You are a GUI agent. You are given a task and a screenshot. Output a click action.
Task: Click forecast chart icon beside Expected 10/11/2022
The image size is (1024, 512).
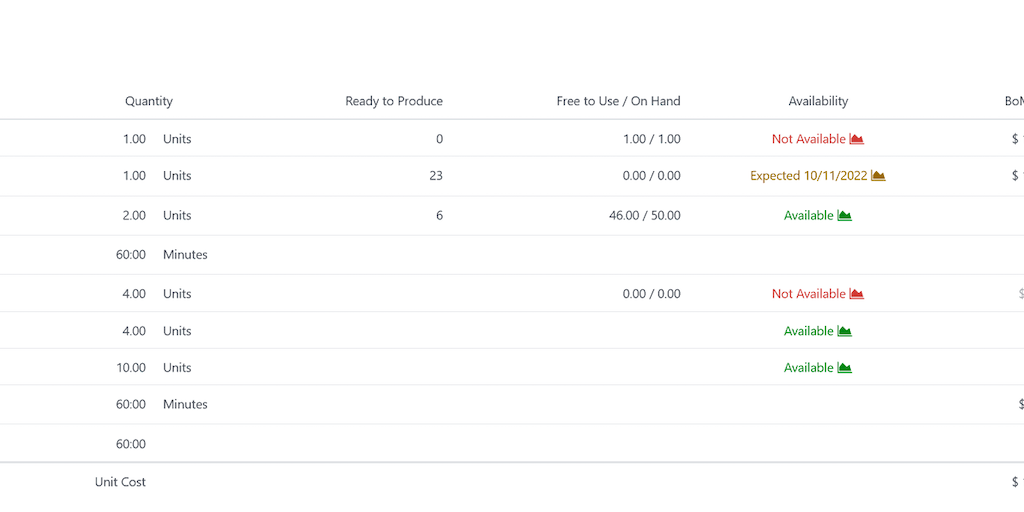[878, 176]
